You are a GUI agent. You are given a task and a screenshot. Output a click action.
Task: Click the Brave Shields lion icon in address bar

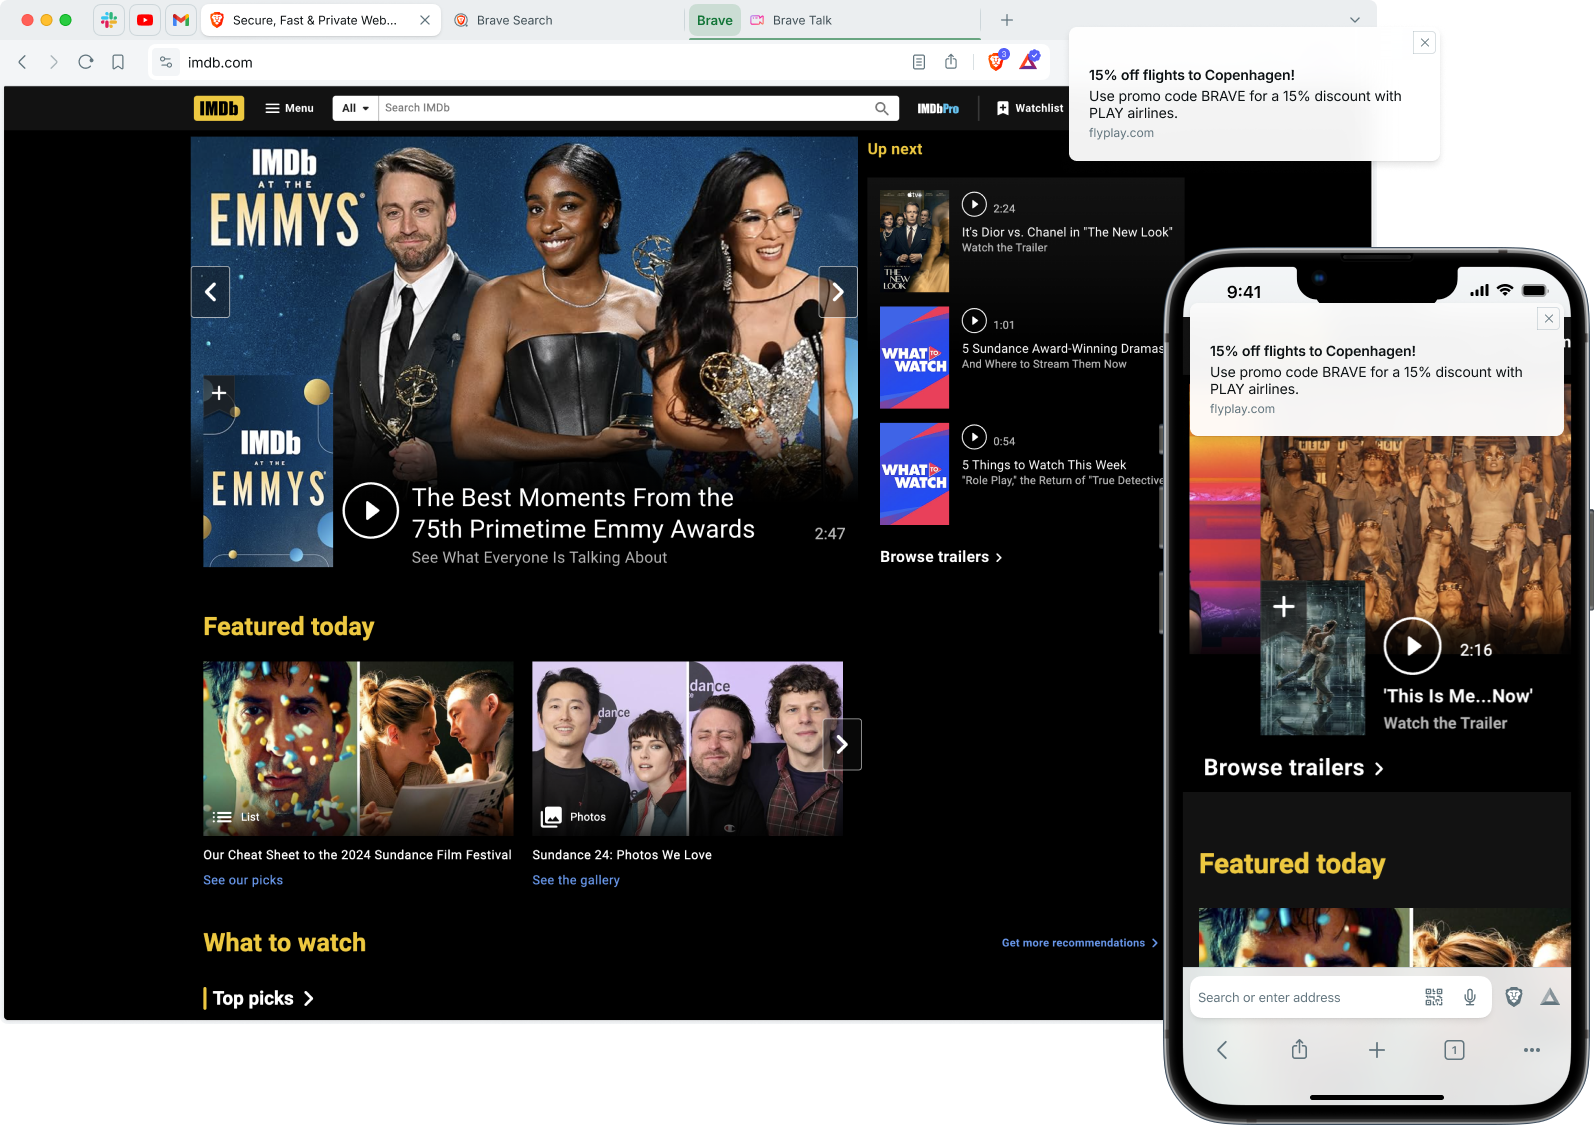[x=995, y=62]
